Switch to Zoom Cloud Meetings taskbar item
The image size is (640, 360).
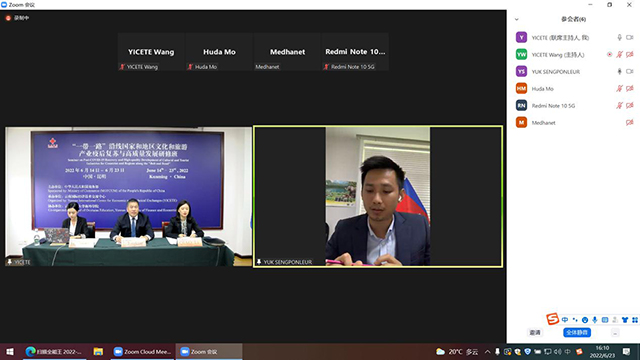(142, 351)
